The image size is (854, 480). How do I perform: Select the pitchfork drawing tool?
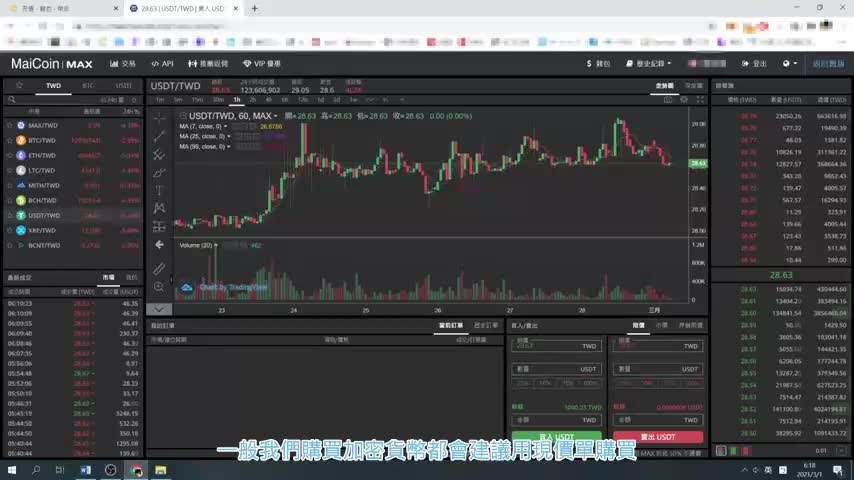coord(159,155)
